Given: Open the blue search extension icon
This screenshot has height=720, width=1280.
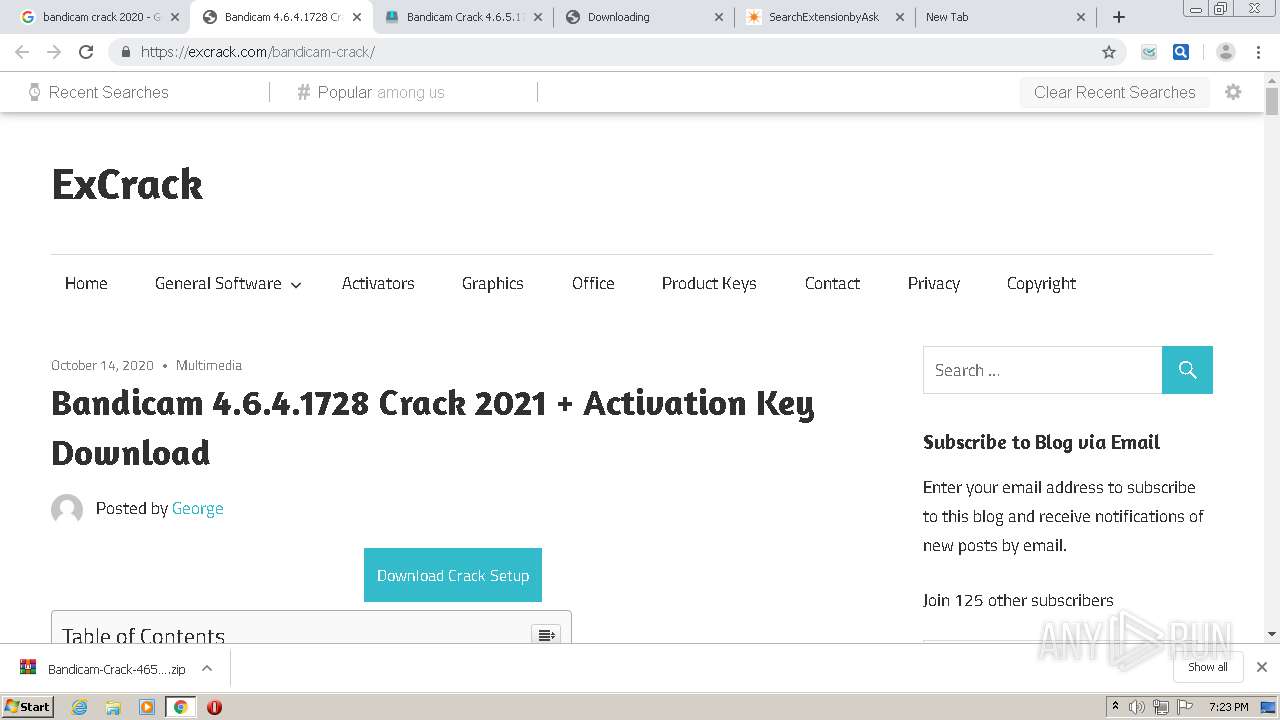Looking at the screenshot, I should 1181,52.
